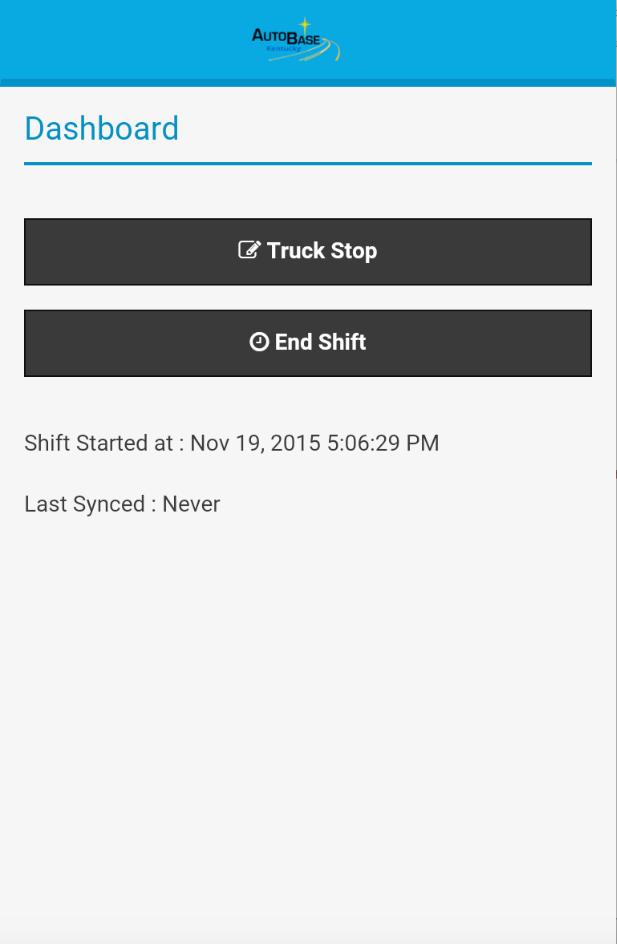
Task: Select the Dashboard heading
Action: click(101, 129)
